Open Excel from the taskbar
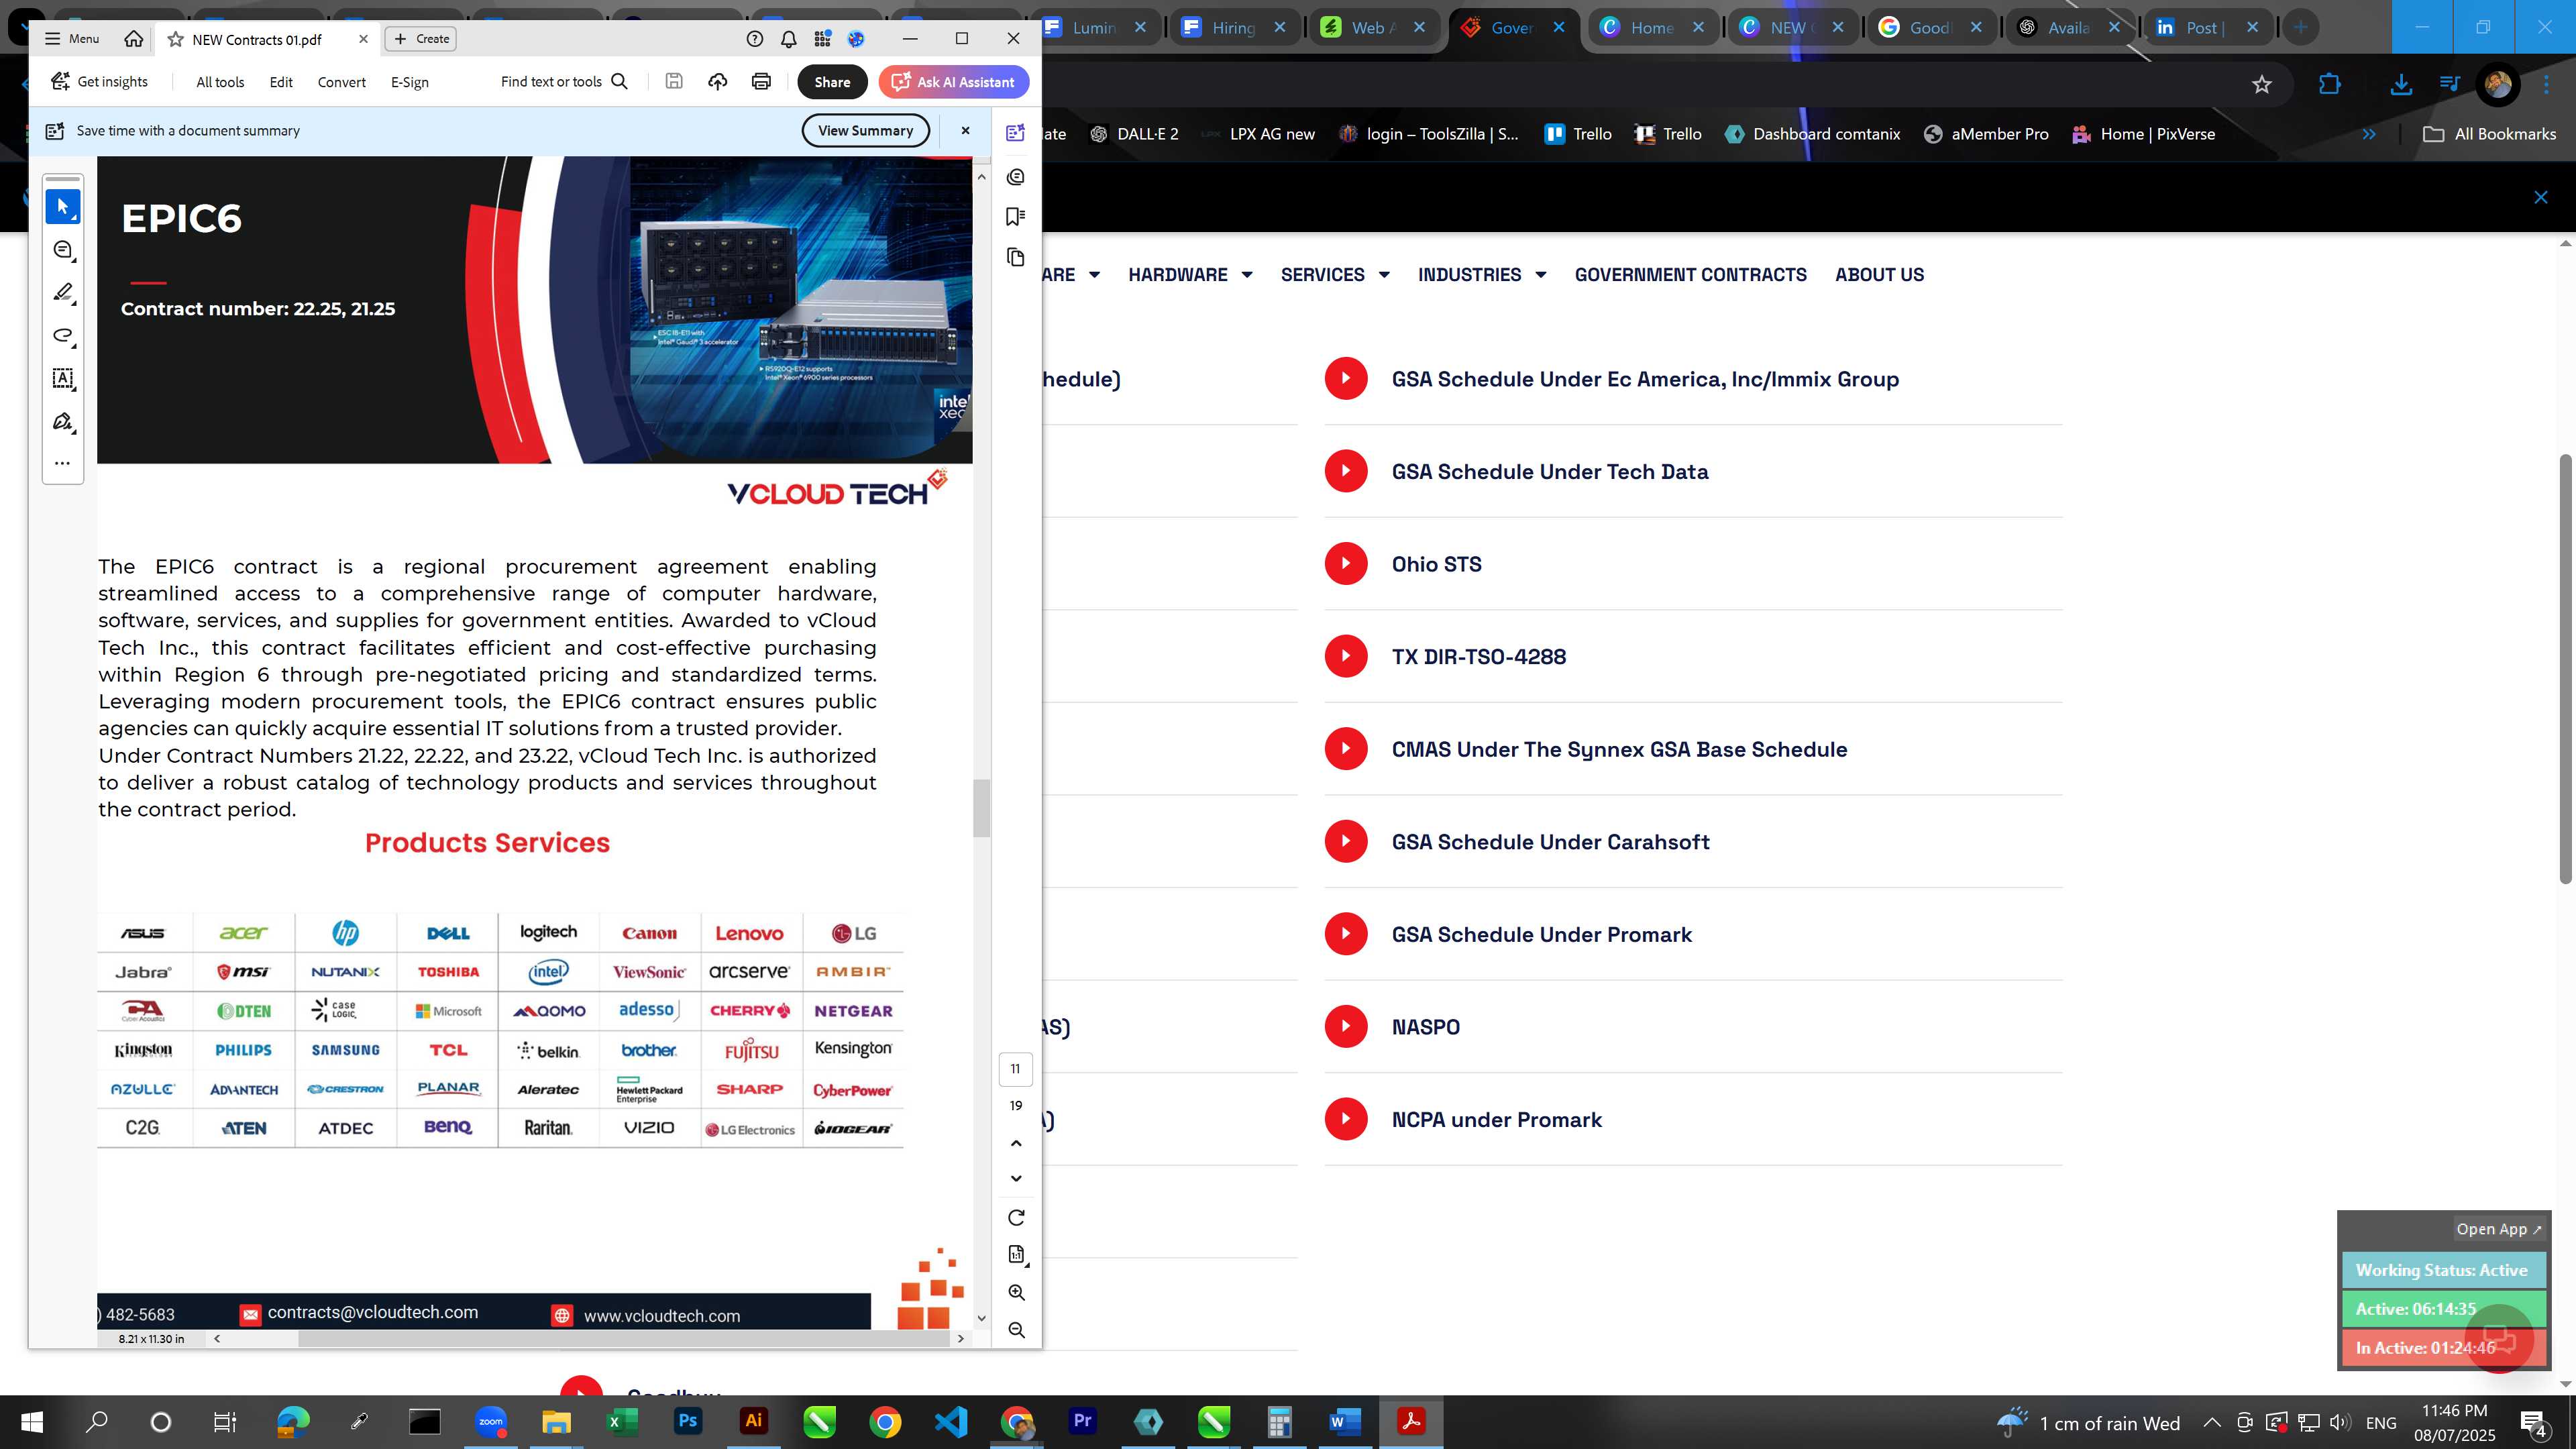 point(622,1421)
